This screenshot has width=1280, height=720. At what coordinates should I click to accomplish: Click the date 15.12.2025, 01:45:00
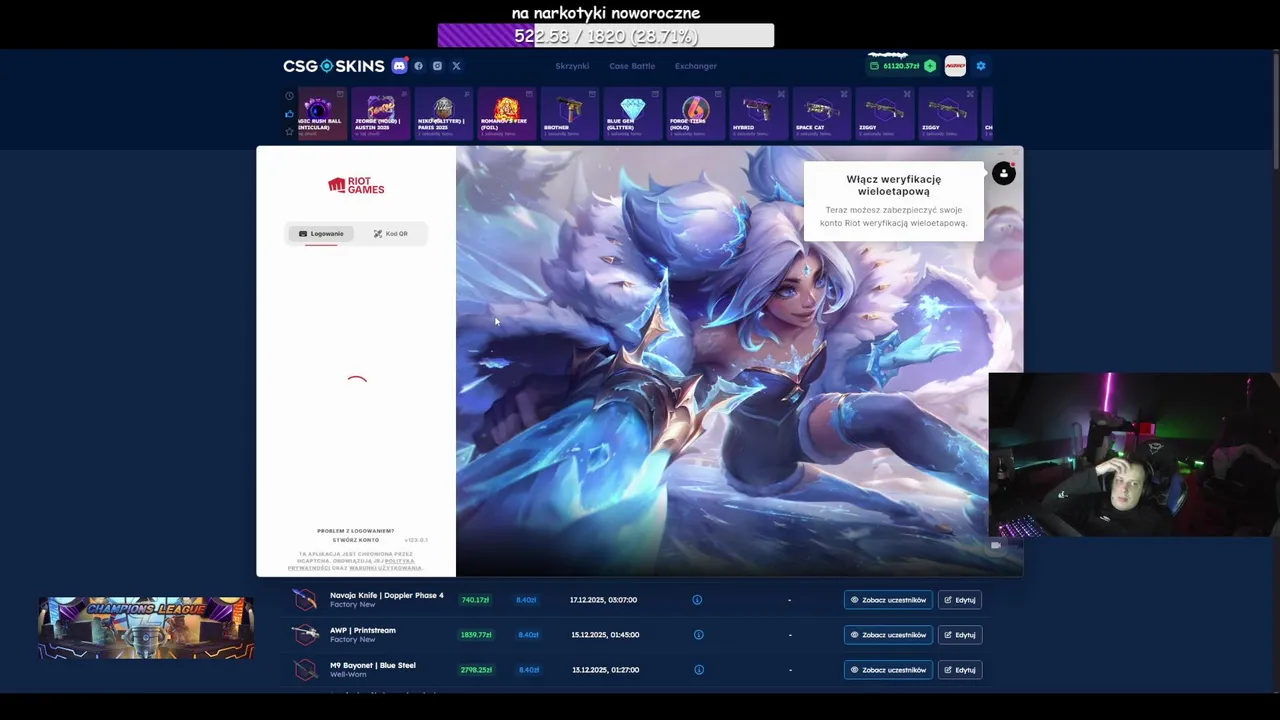[603, 635]
